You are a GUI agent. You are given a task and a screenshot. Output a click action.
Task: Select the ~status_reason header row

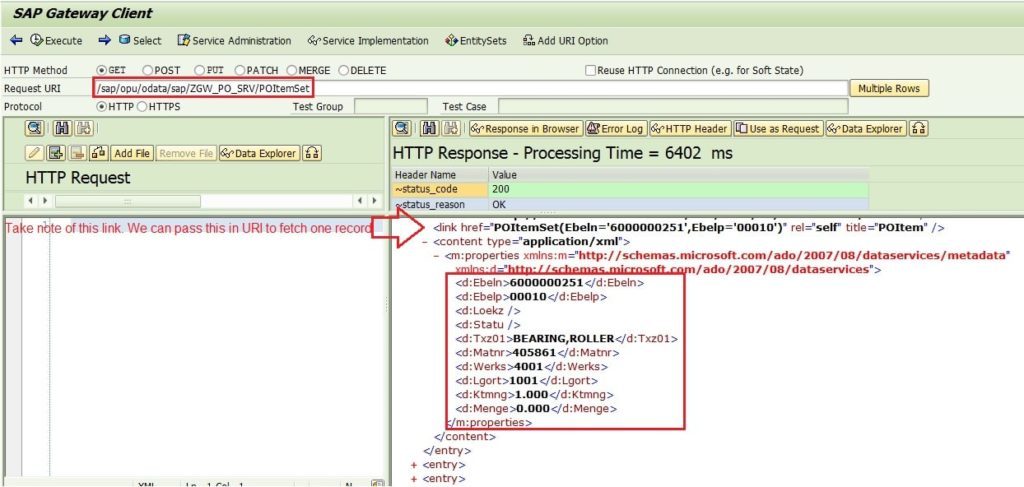click(x=440, y=204)
